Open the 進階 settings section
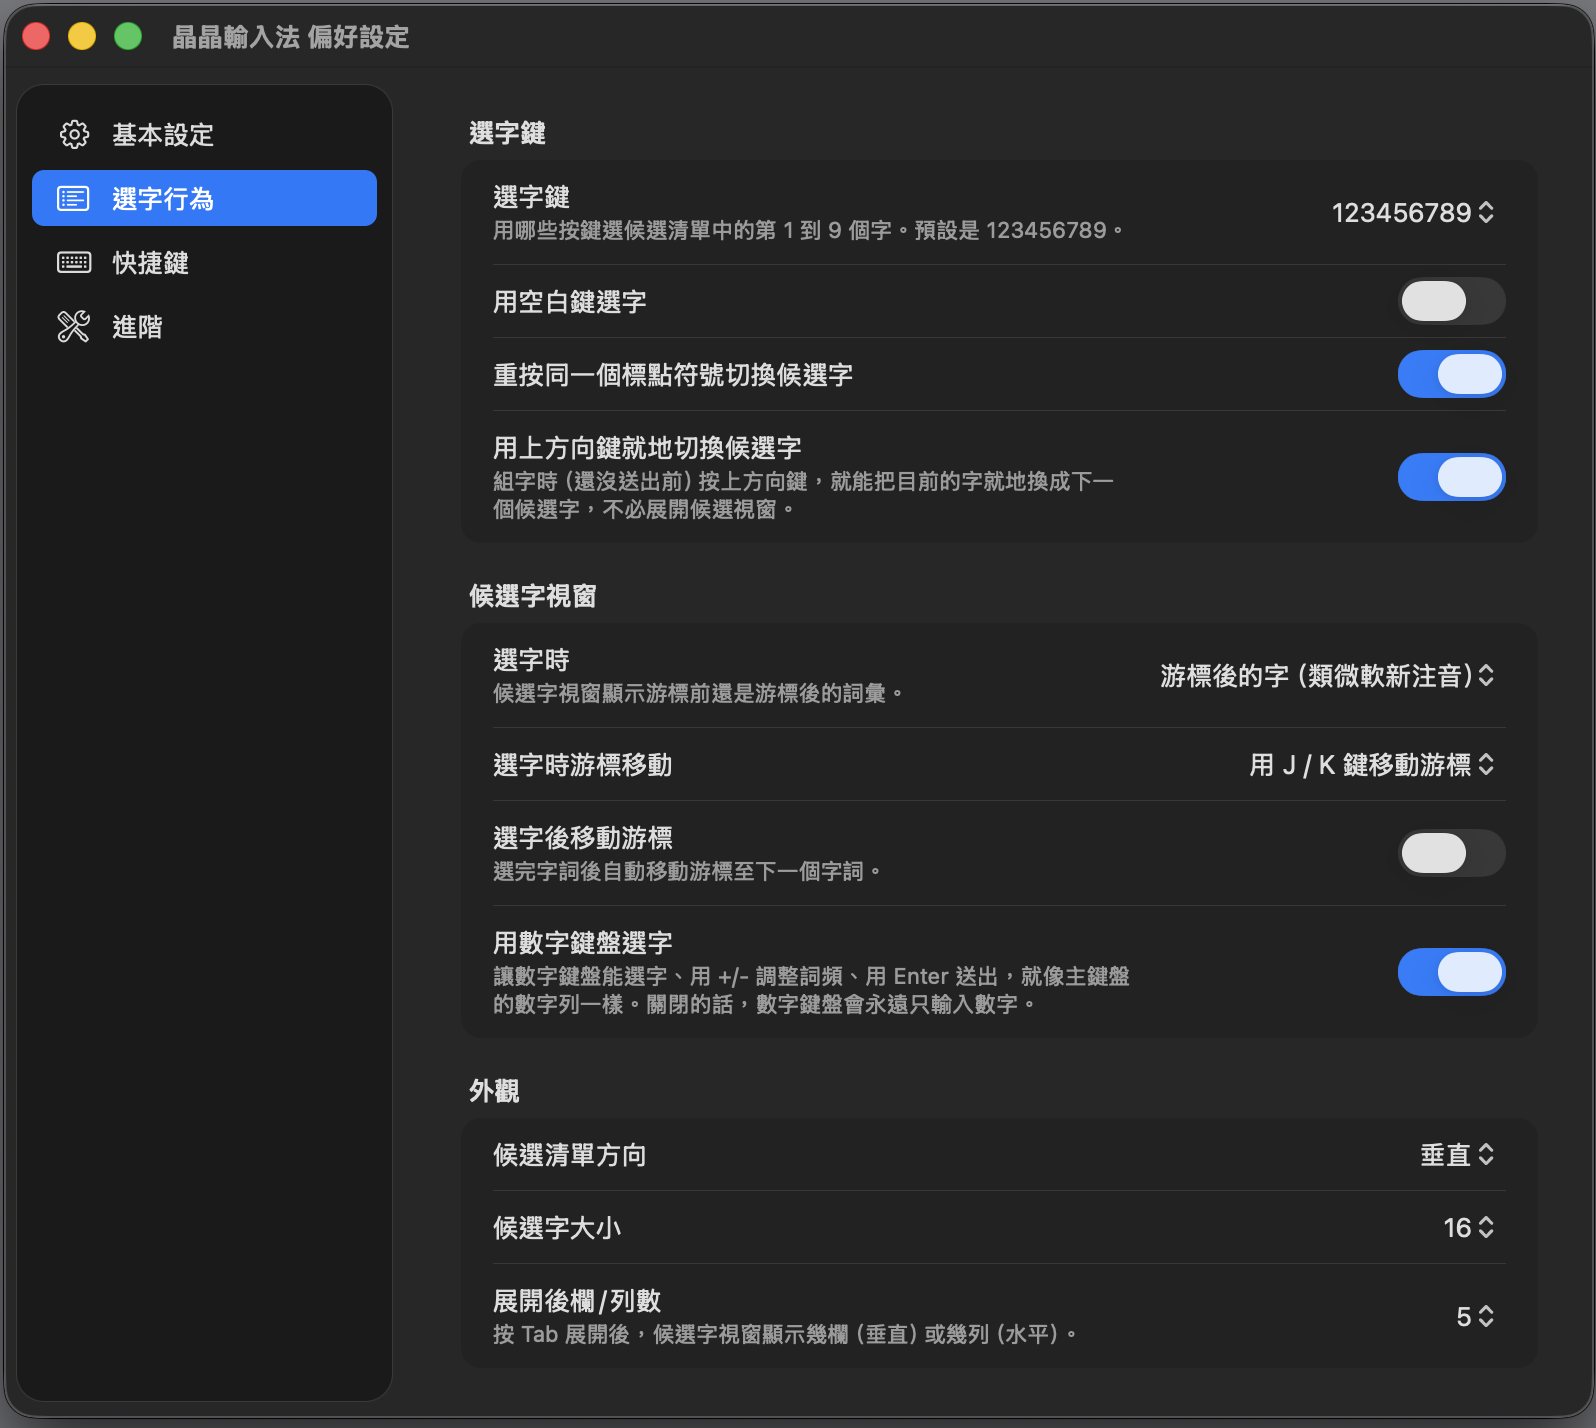Screen dimensions: 1596x1428 coord(204,327)
